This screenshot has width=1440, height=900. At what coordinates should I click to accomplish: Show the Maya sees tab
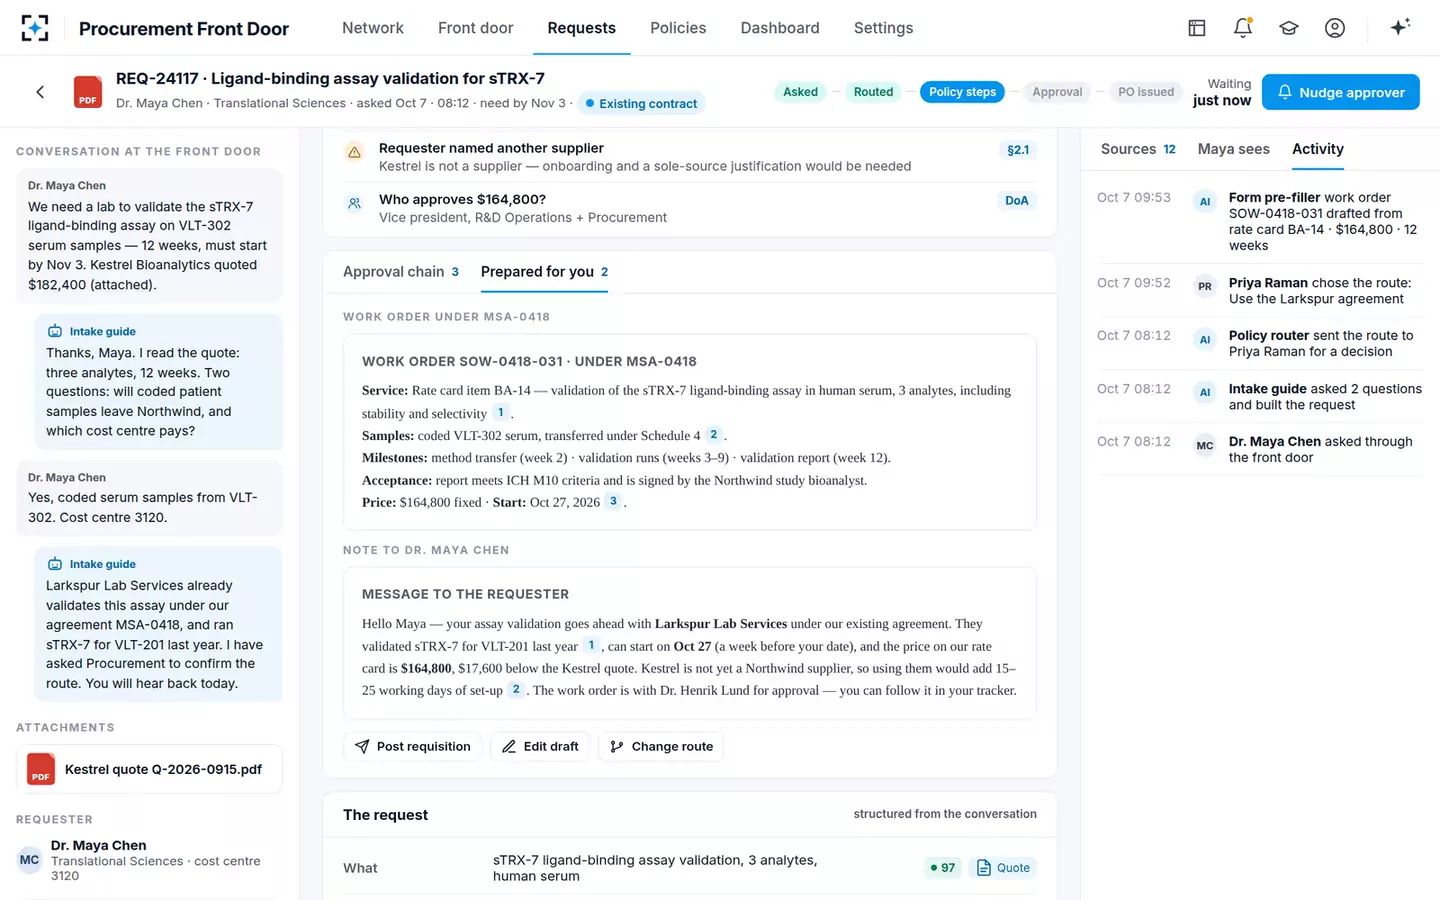1234,149
